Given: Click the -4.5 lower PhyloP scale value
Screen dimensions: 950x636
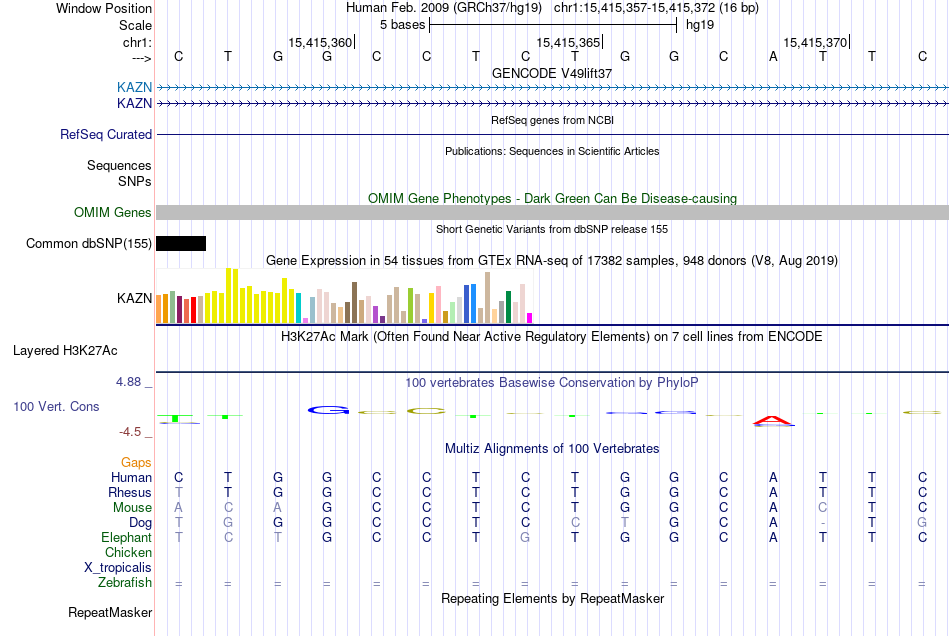Looking at the screenshot, I should coord(130,432).
